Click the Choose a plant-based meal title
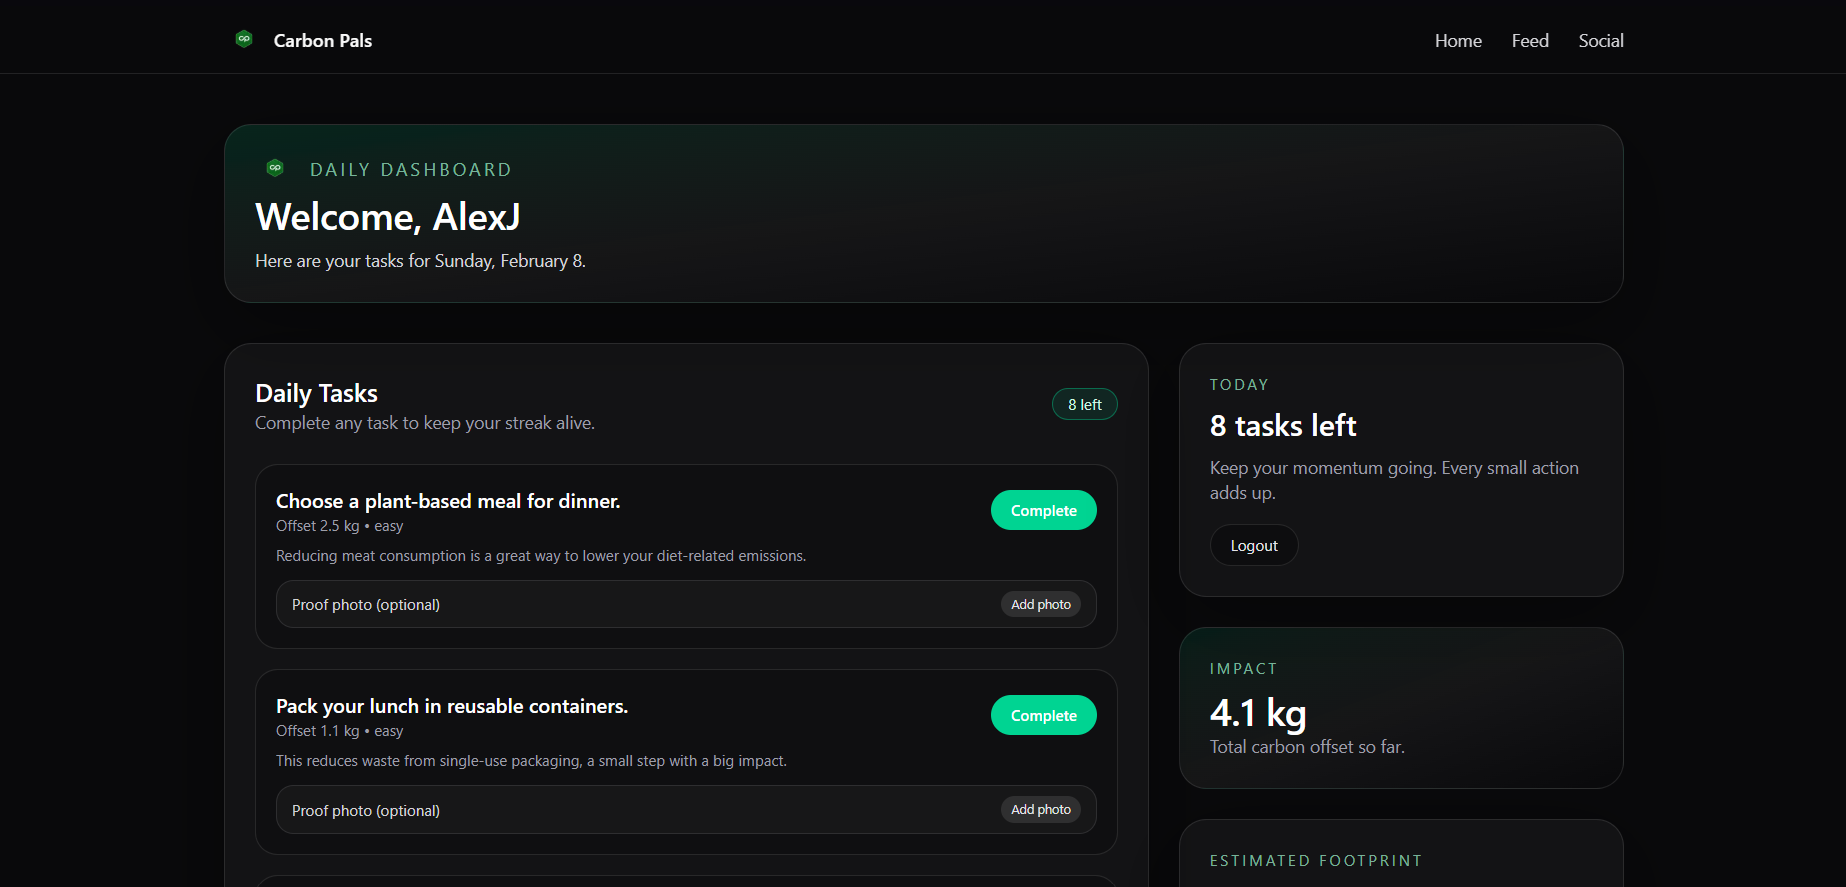Screen dimensions: 1846x887 click(x=448, y=501)
